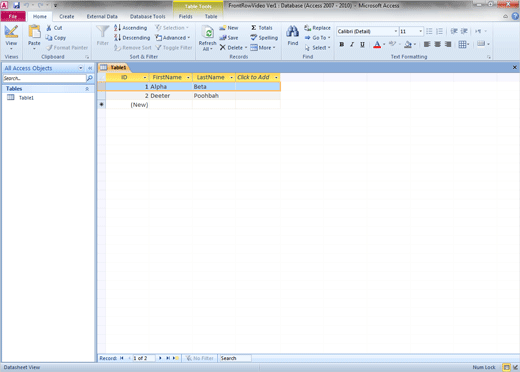Screen dimensions: 520x372
Task: Apply Italic text formatting
Action: pyautogui.click(x=352, y=44)
